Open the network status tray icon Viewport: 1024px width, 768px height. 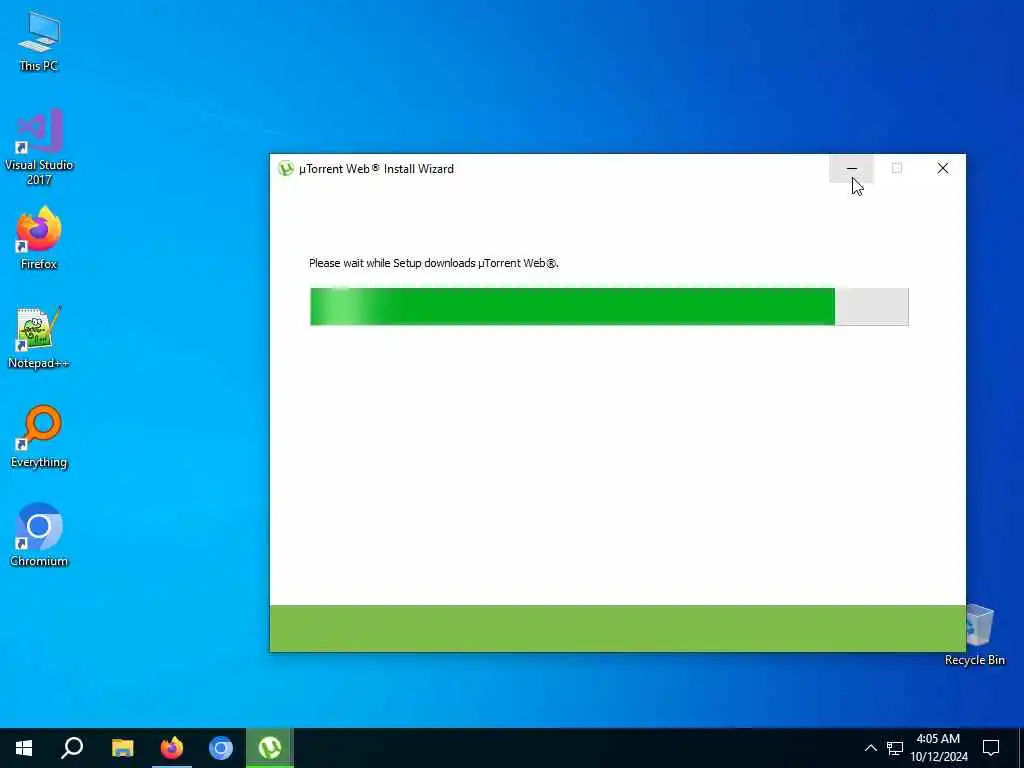tap(895, 748)
